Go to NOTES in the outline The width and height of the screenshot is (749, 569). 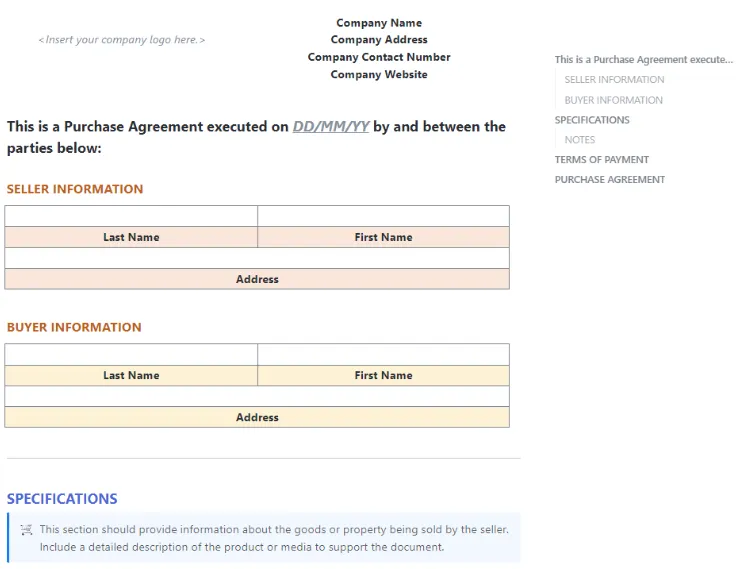(x=579, y=140)
